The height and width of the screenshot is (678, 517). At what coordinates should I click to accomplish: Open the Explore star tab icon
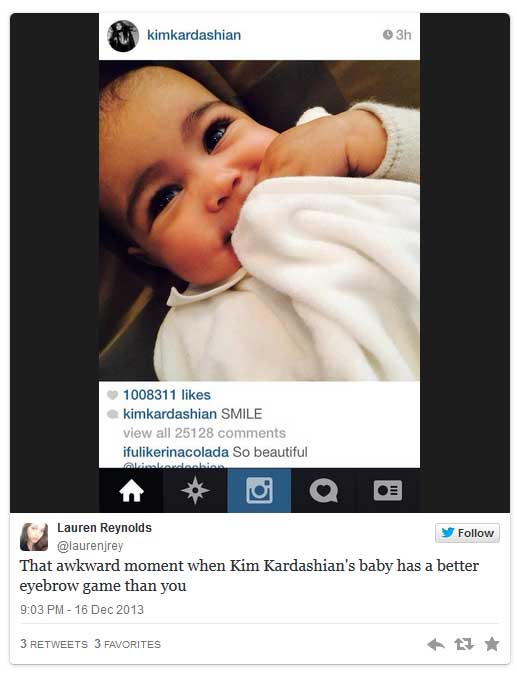(195, 491)
